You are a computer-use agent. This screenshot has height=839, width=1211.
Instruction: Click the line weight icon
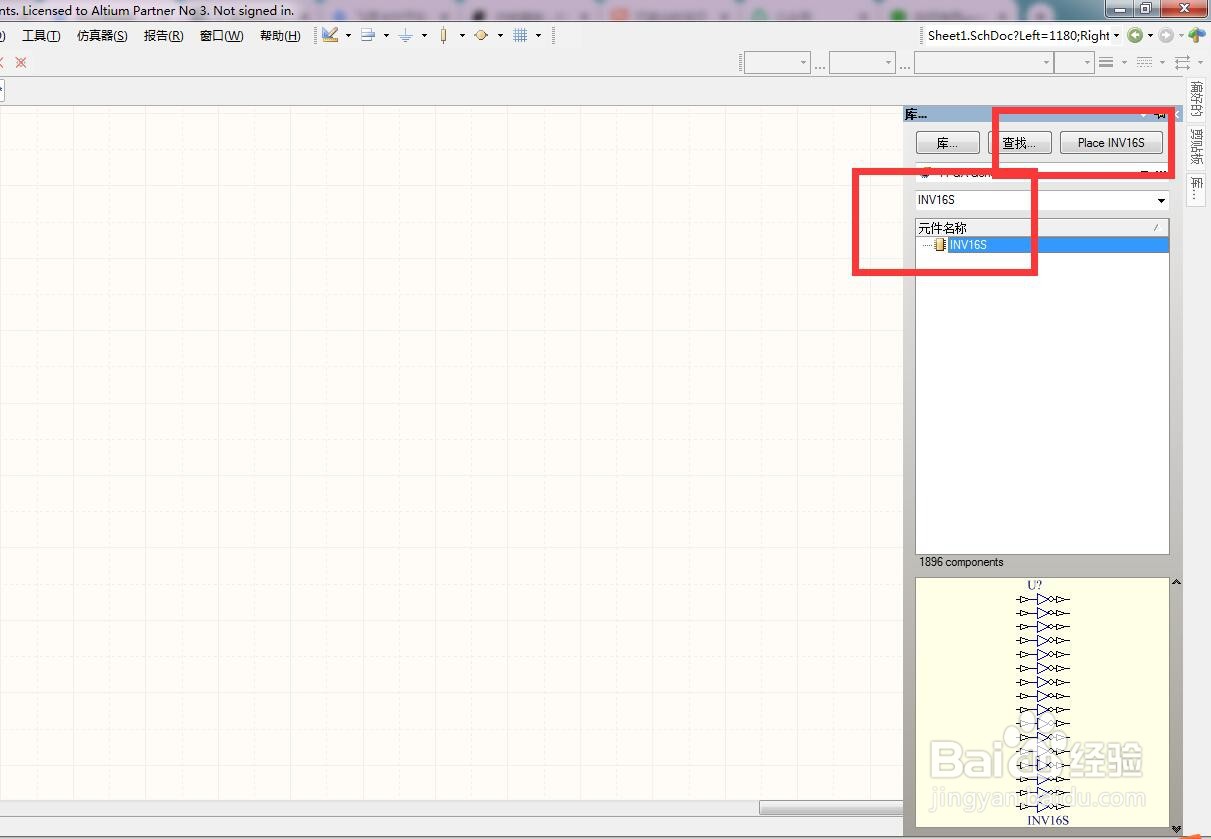click(x=1106, y=62)
